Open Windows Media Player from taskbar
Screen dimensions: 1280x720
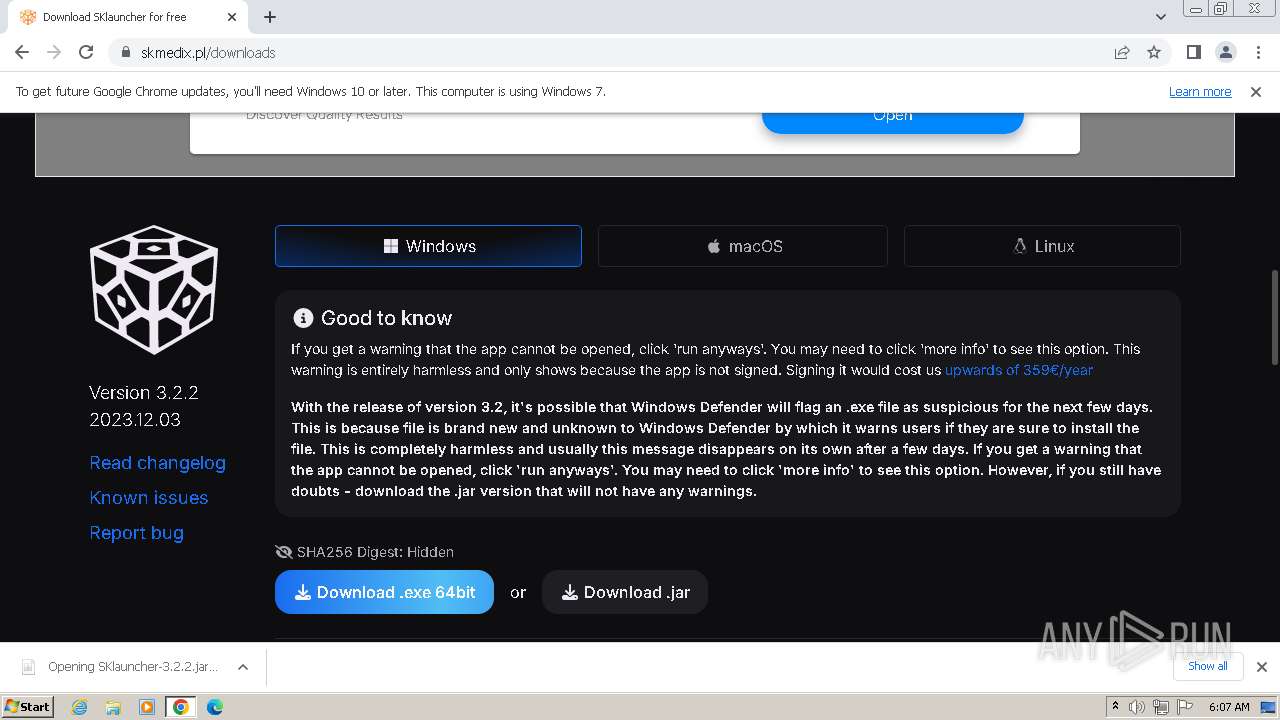click(x=147, y=707)
